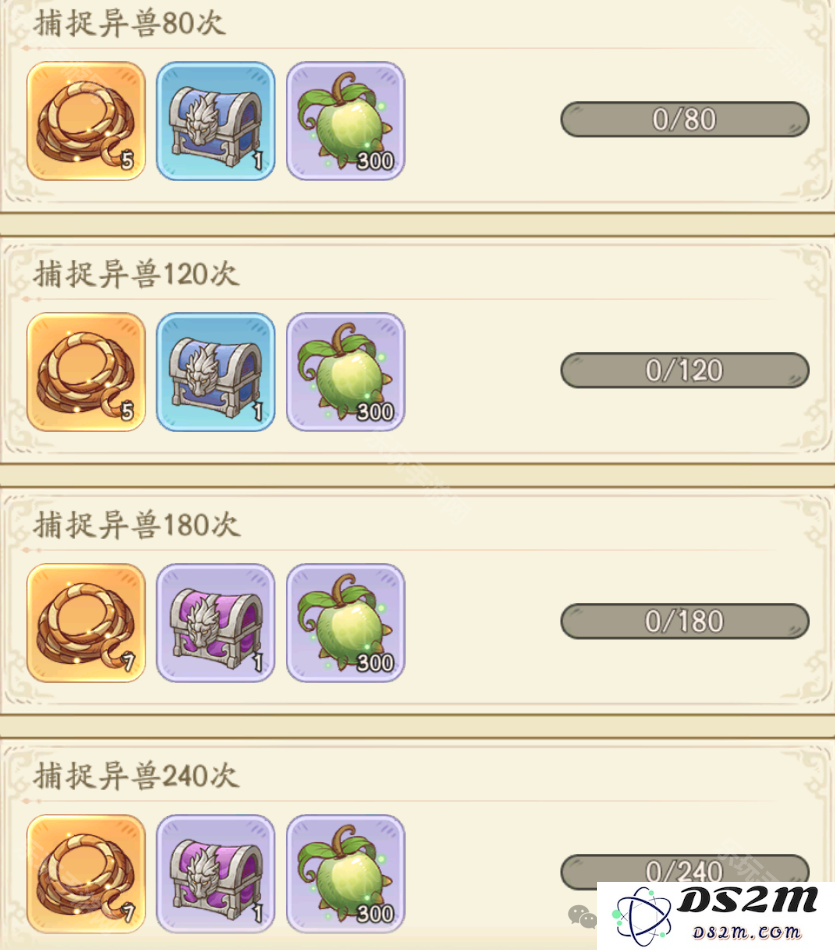Image resolution: width=835 pixels, height=950 pixels.
Task: Click the 0/180 progress button
Action: coord(685,620)
